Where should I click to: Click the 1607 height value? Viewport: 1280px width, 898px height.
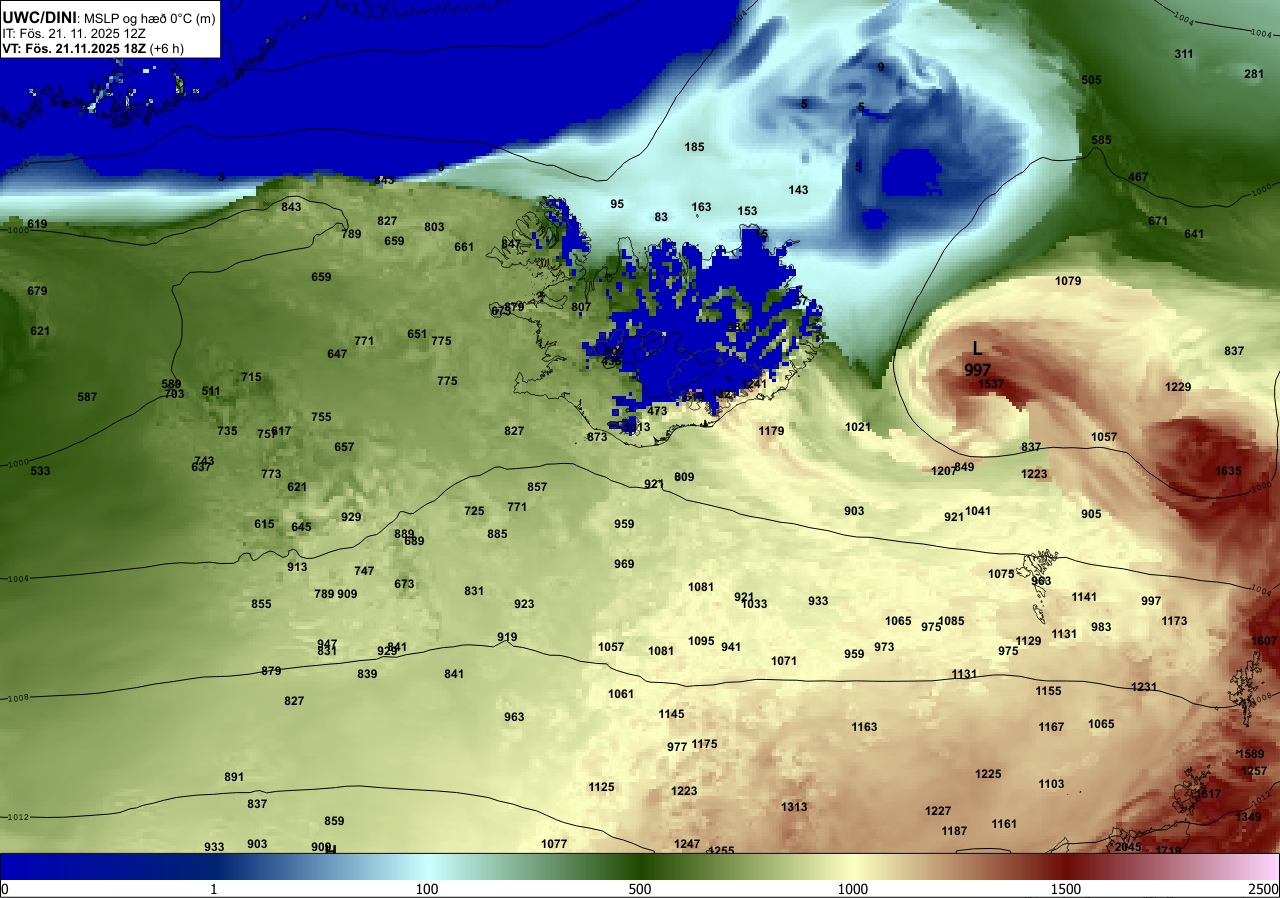click(1264, 641)
